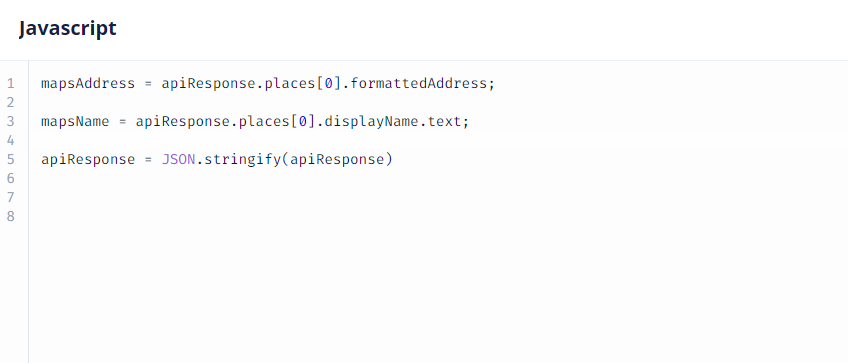Select line number 6 in gutter
The height and width of the screenshot is (363, 848).
click(11, 179)
